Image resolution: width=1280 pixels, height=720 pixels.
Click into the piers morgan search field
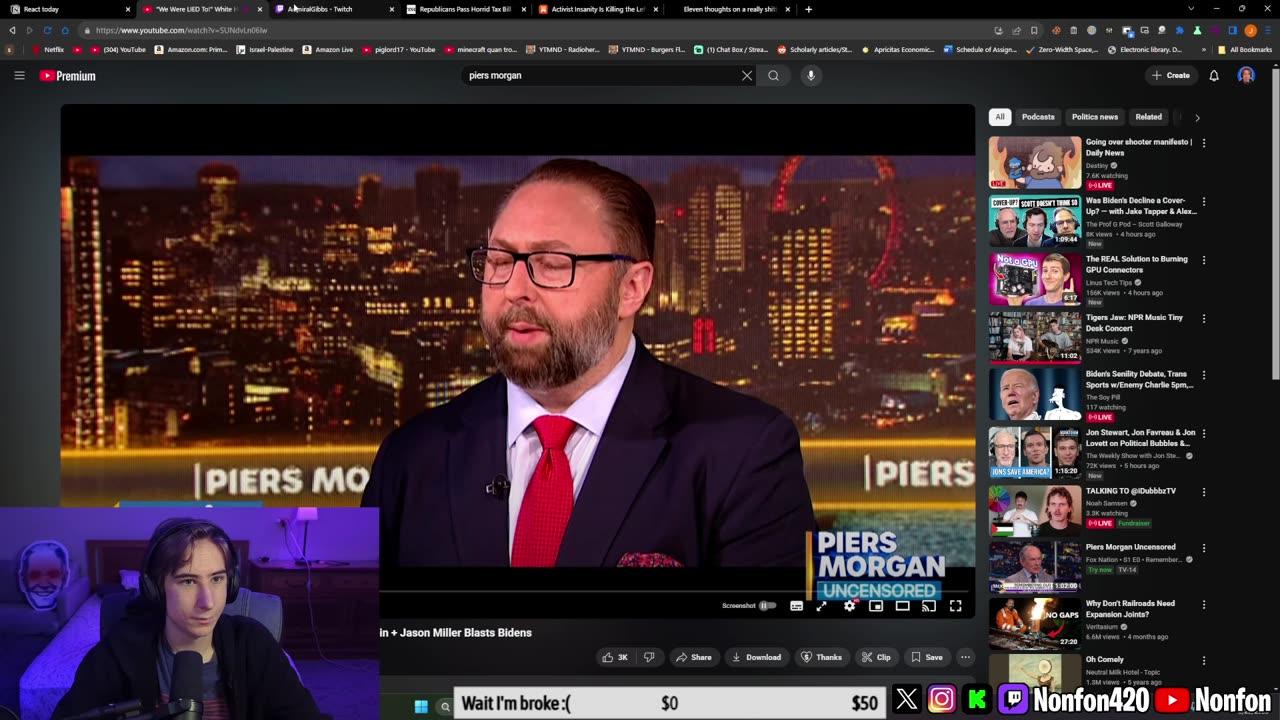click(600, 75)
